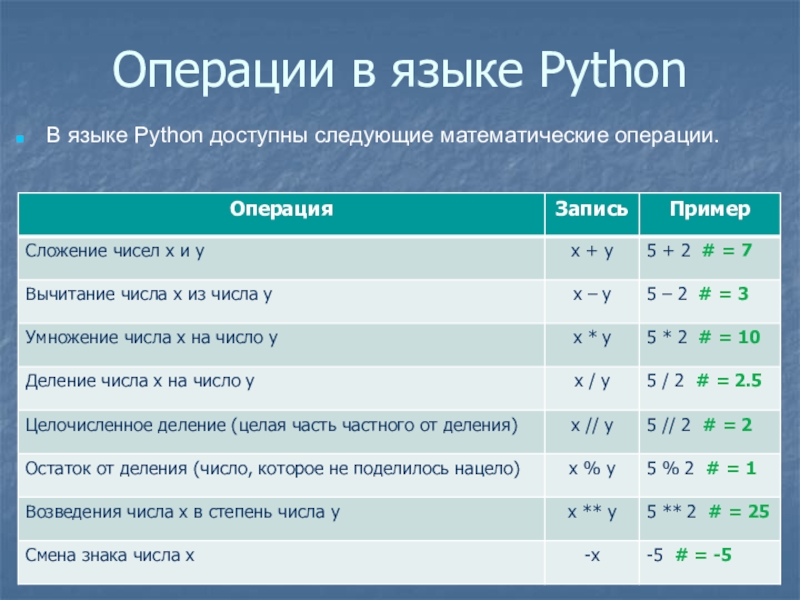Image resolution: width=800 pixels, height=600 pixels.
Task: Click the example "5 + 2 # = 7"
Action: click(x=699, y=251)
